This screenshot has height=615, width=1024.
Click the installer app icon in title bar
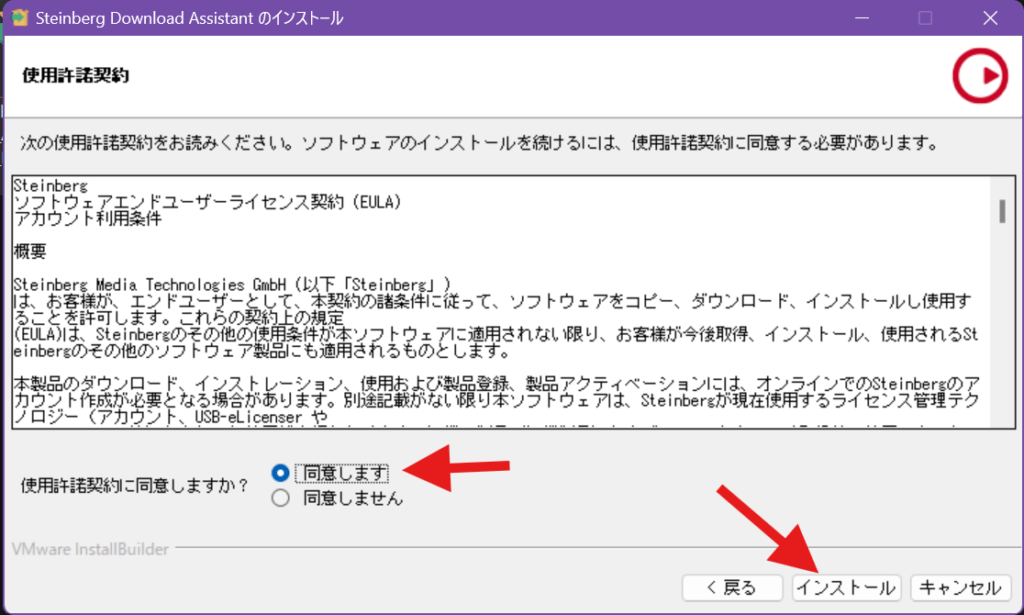point(20,18)
